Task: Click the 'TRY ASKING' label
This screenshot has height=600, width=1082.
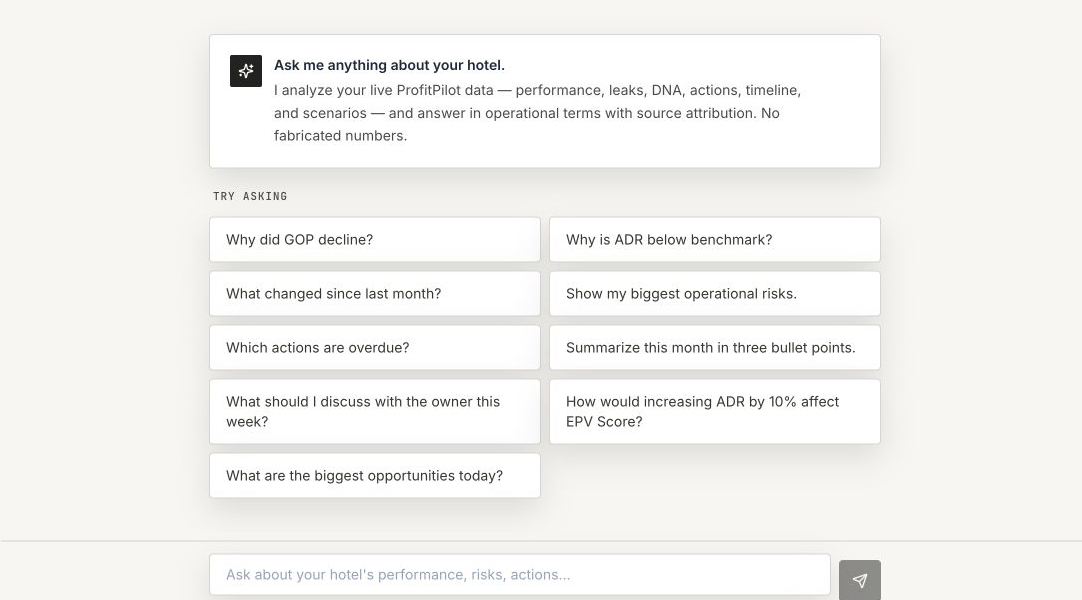Action: pyautogui.click(x=250, y=197)
